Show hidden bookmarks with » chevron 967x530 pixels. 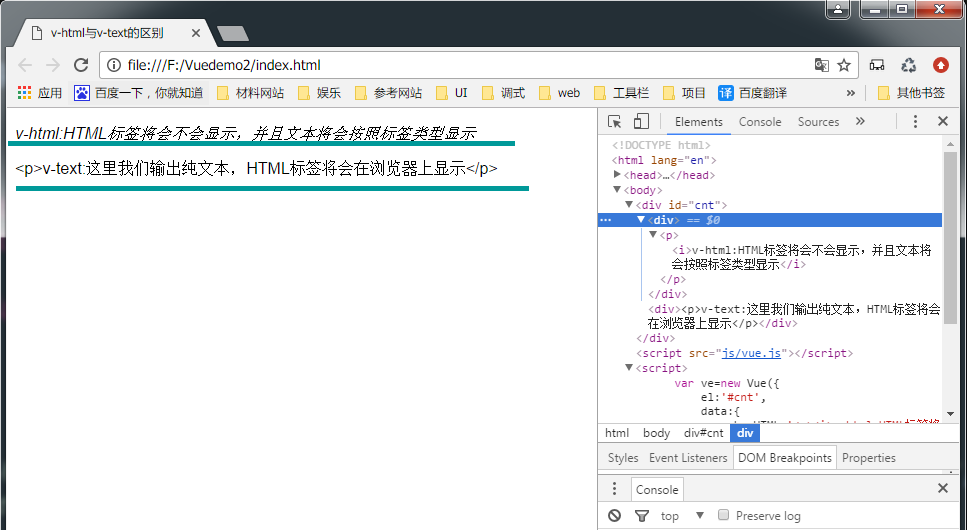click(x=850, y=93)
